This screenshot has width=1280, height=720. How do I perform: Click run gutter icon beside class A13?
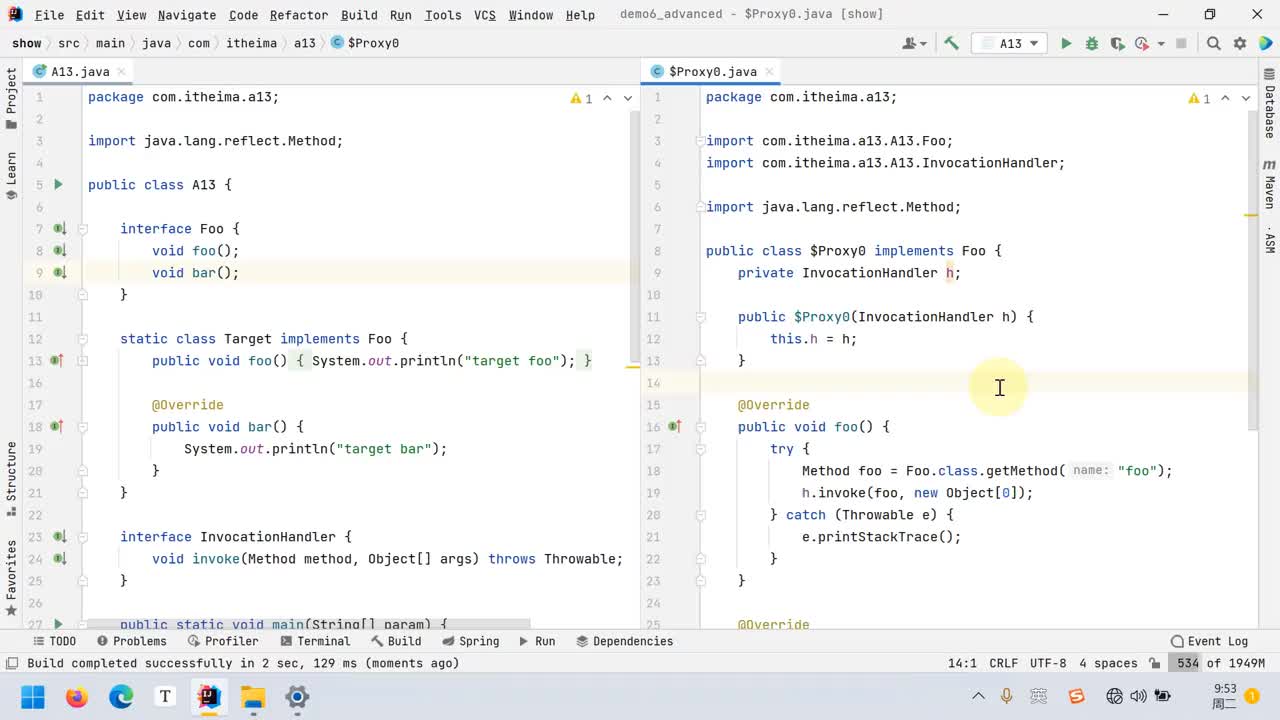point(58,185)
